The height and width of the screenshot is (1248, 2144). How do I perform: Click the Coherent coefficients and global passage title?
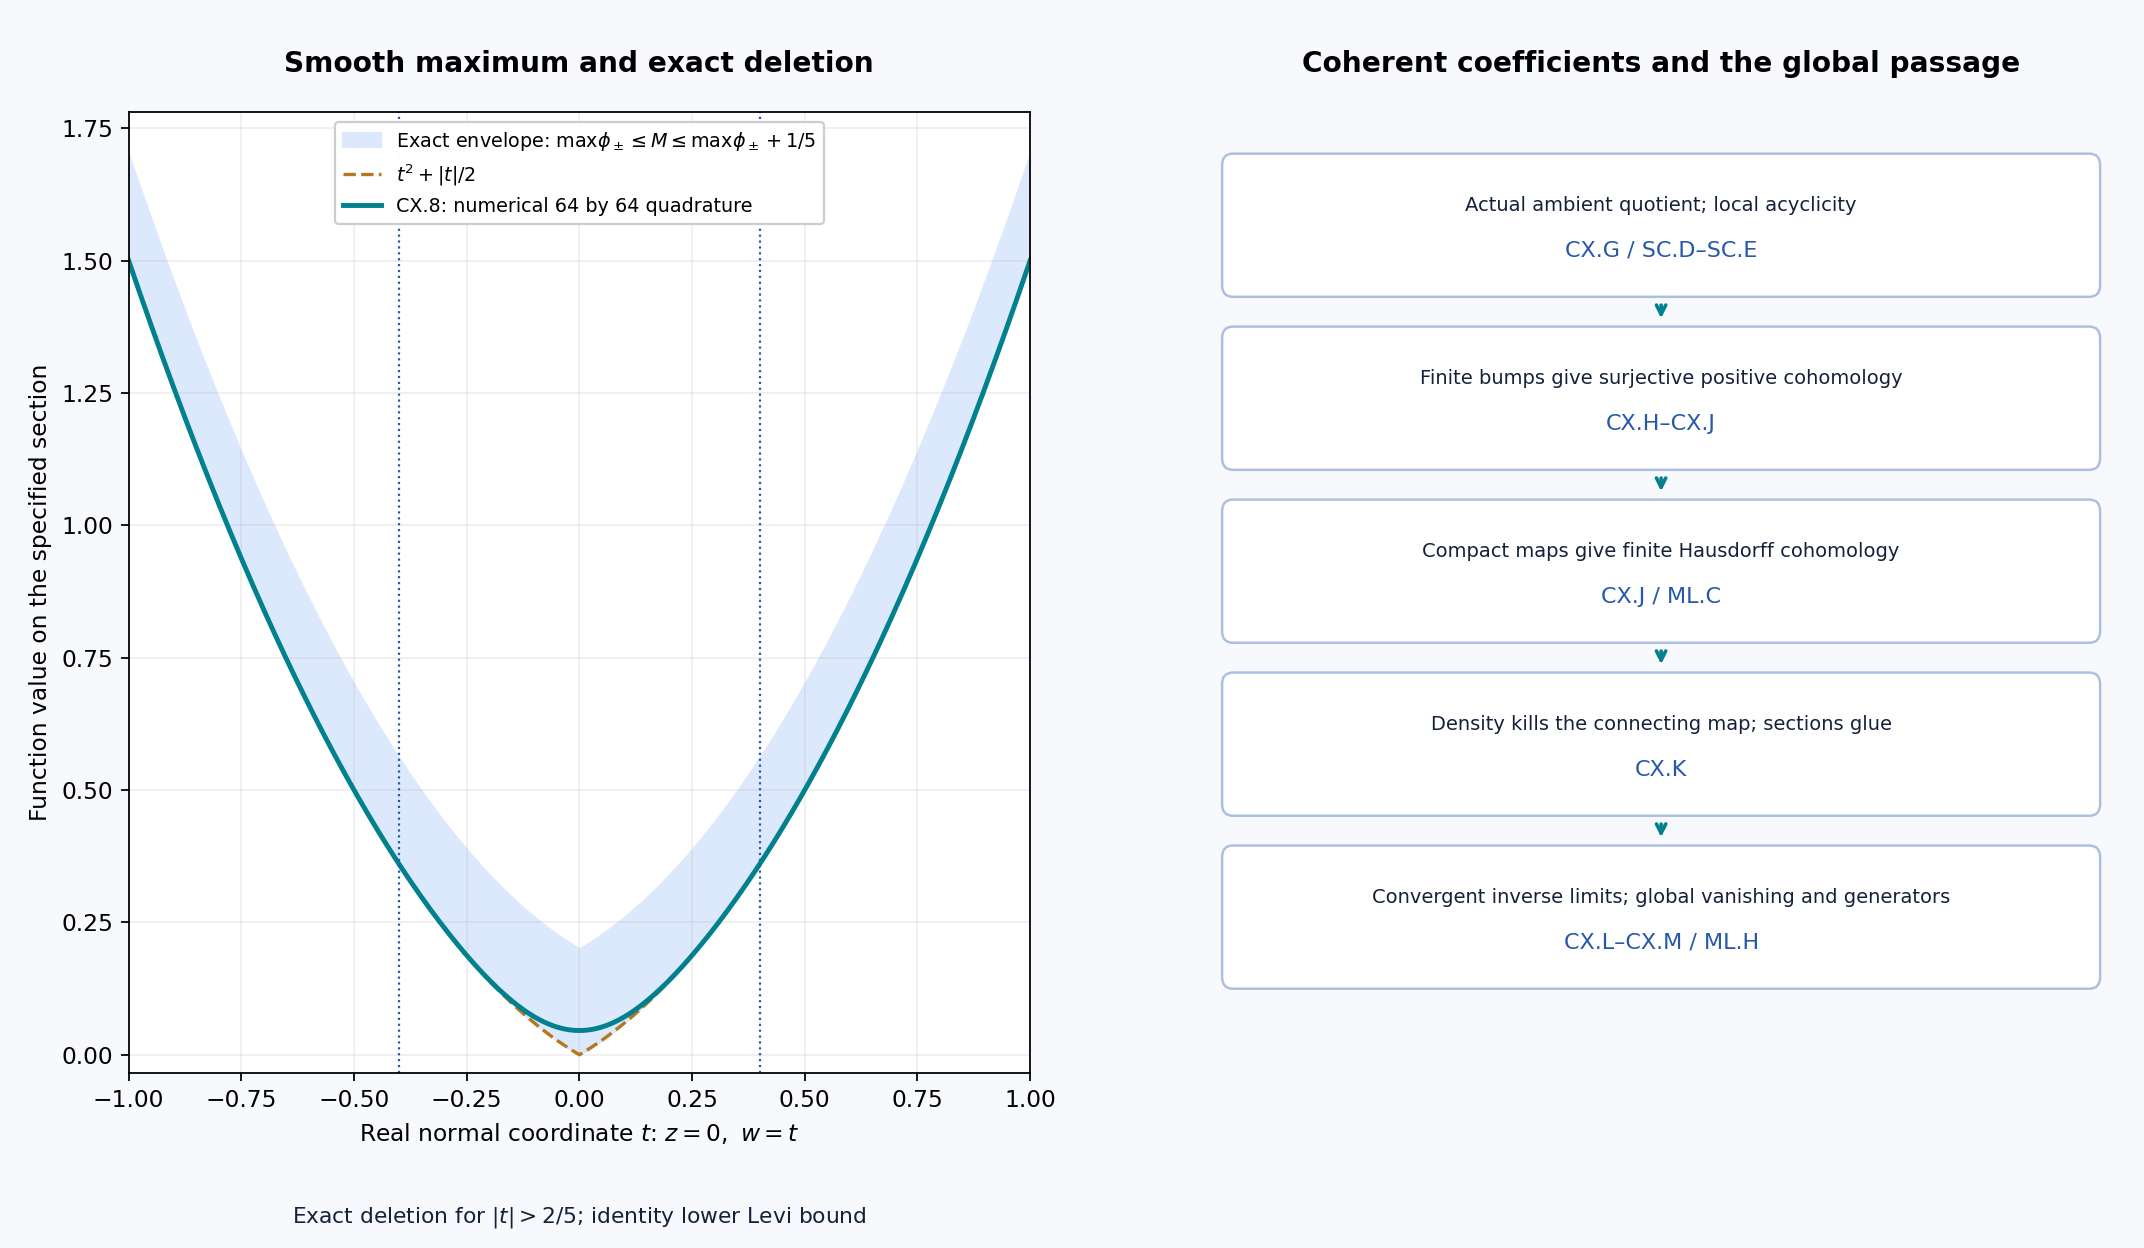tap(1660, 63)
